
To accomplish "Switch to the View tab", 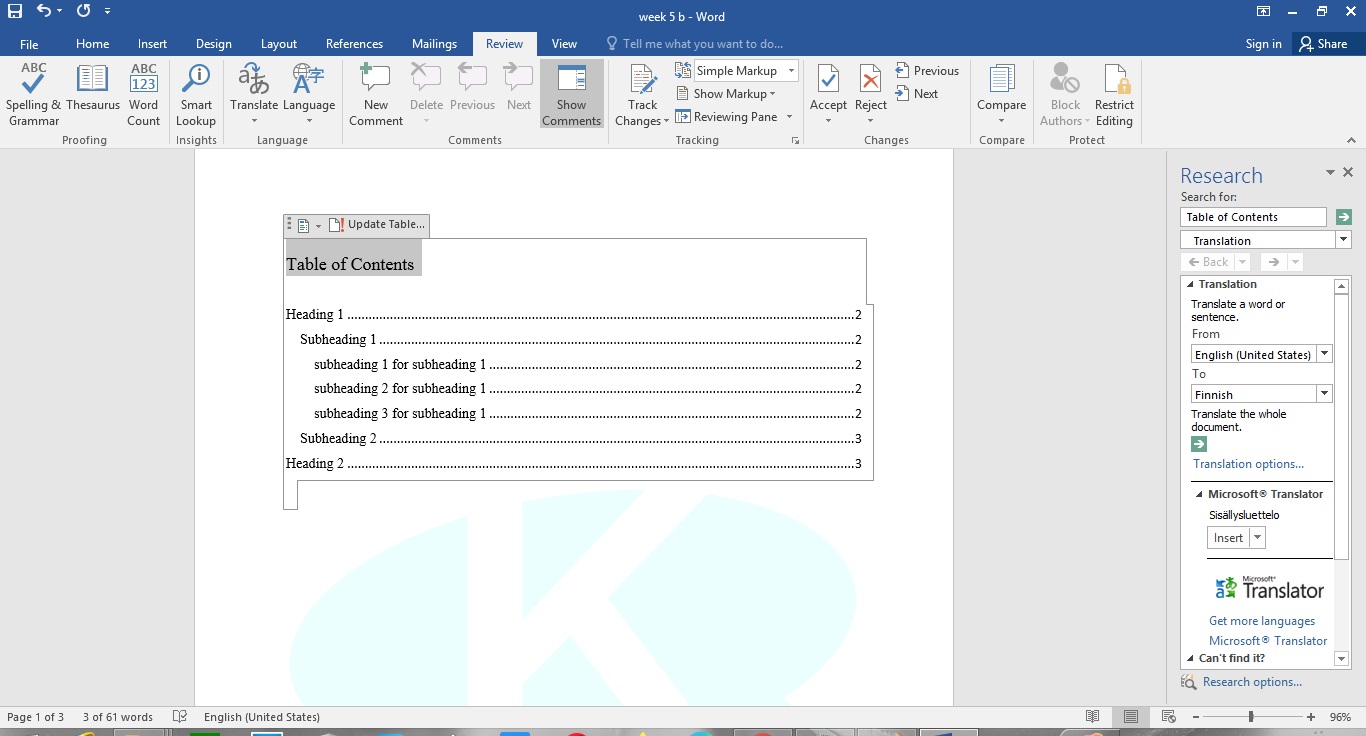I will pyautogui.click(x=564, y=44).
